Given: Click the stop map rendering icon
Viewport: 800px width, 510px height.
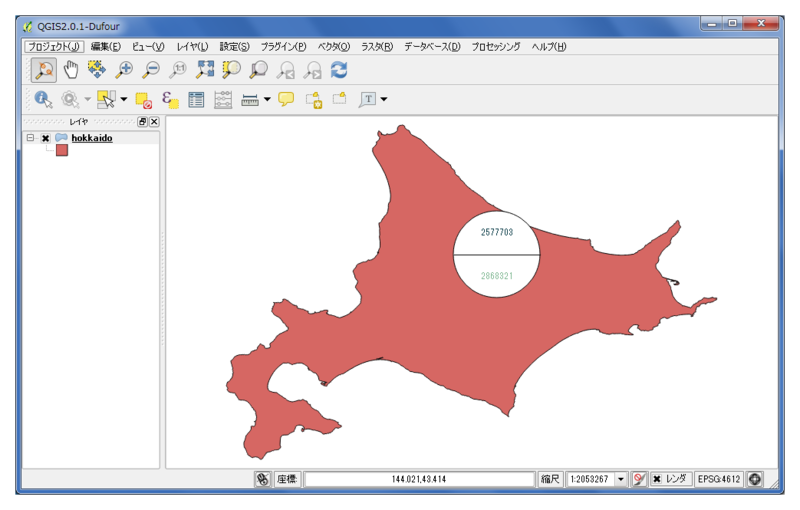Looking at the screenshot, I should click(x=639, y=479).
